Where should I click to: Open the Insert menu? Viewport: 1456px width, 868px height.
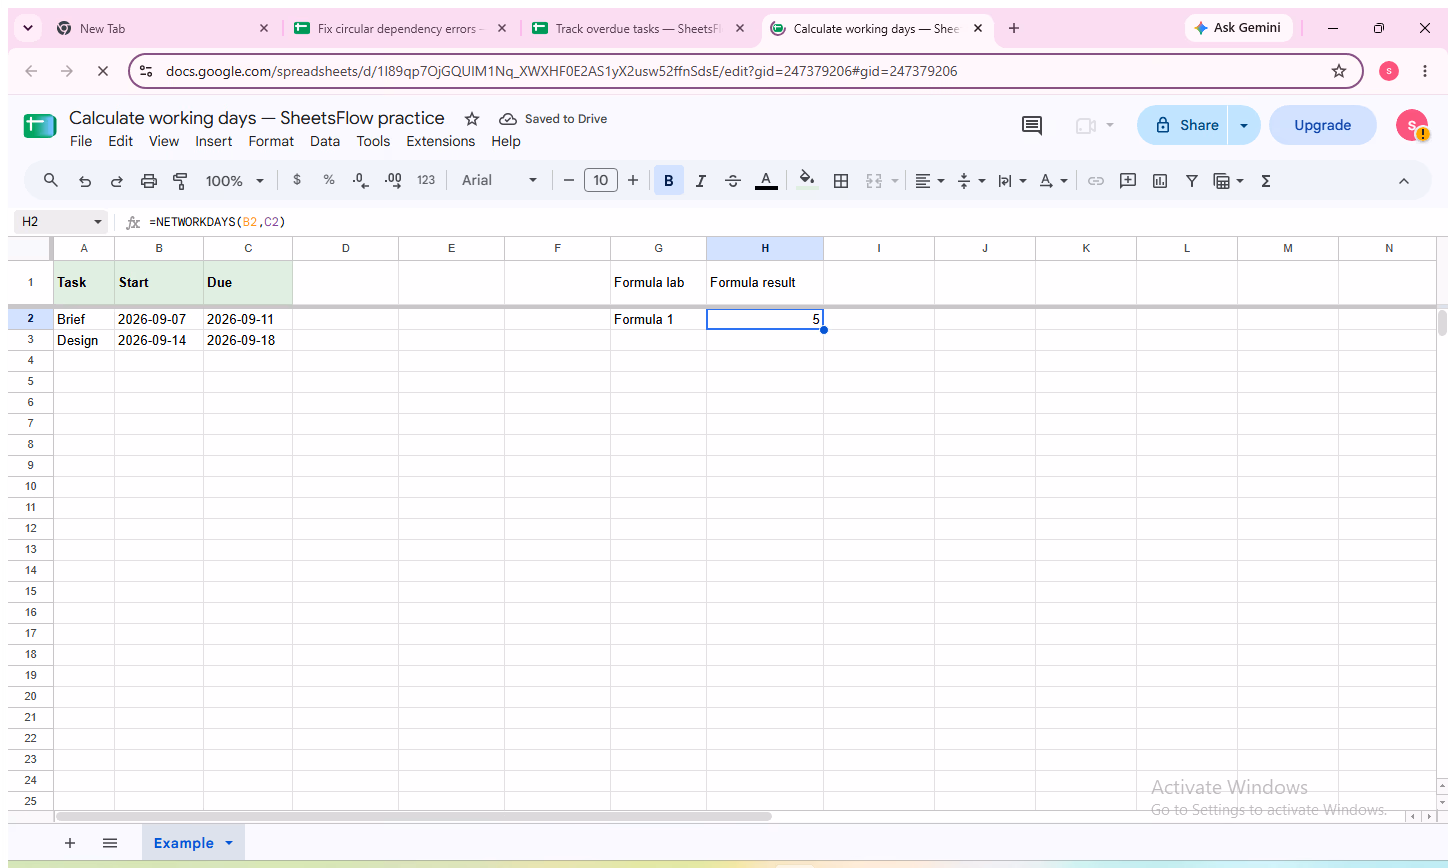coord(213,141)
